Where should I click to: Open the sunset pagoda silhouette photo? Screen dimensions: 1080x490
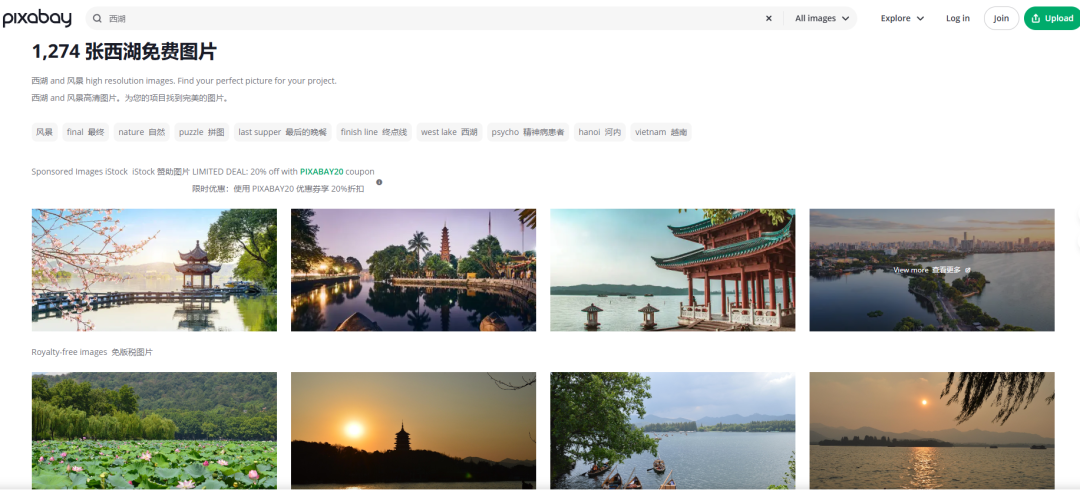[x=413, y=431]
